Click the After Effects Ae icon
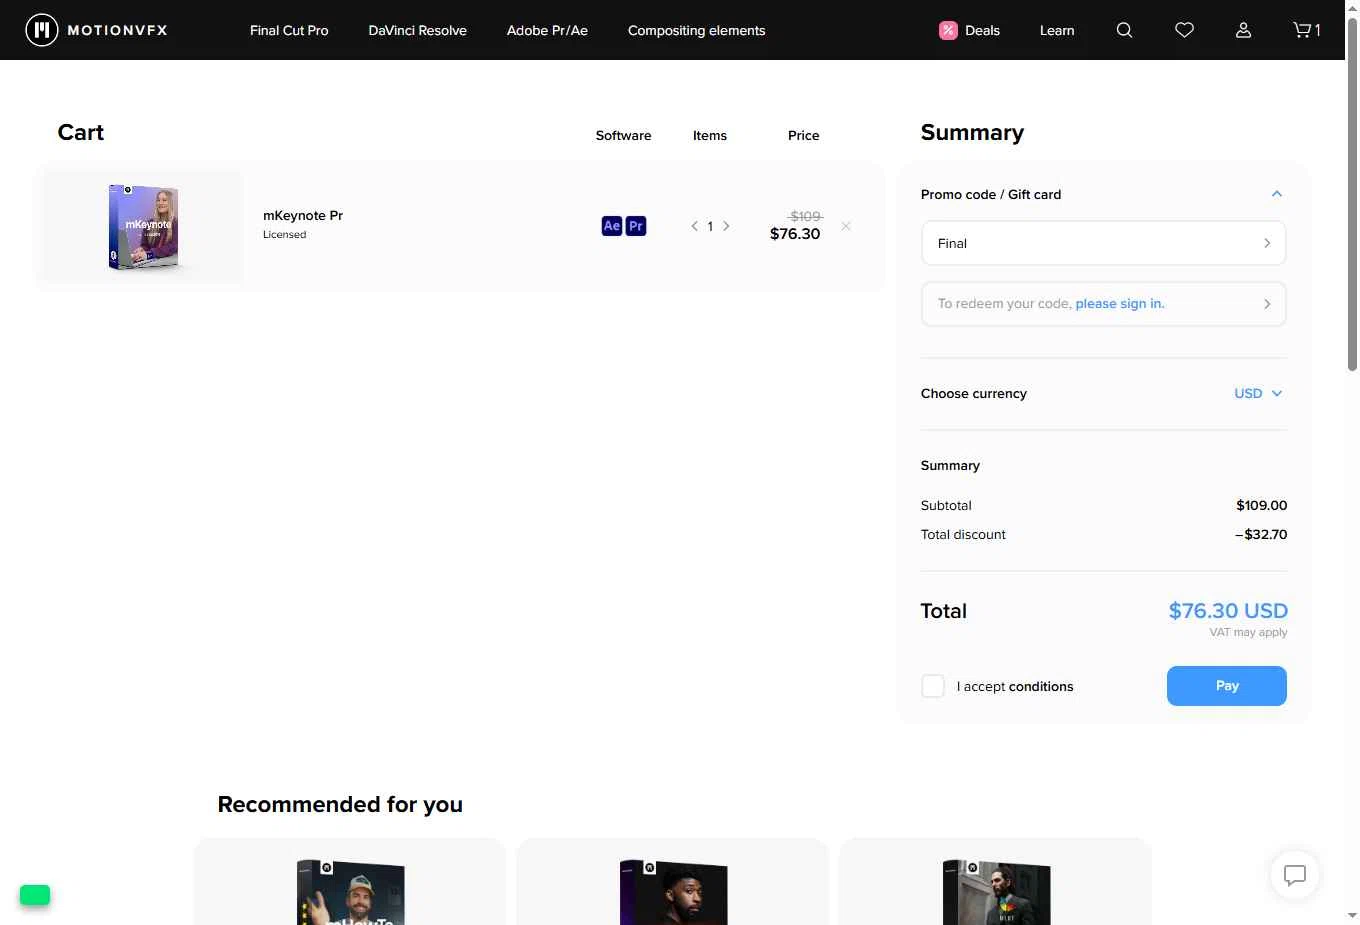This screenshot has height=925, width=1360. pos(612,226)
